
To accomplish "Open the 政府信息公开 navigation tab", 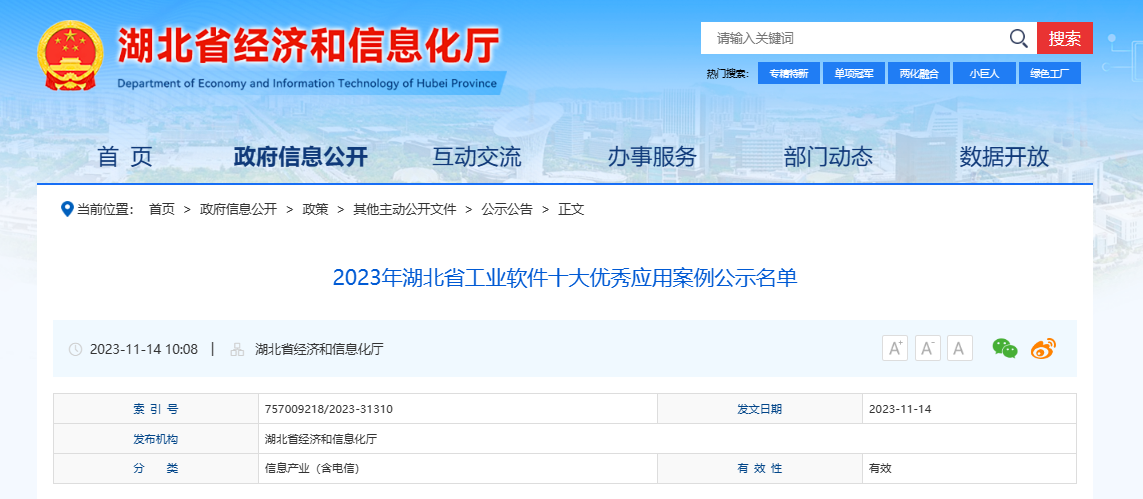I will (x=300, y=157).
